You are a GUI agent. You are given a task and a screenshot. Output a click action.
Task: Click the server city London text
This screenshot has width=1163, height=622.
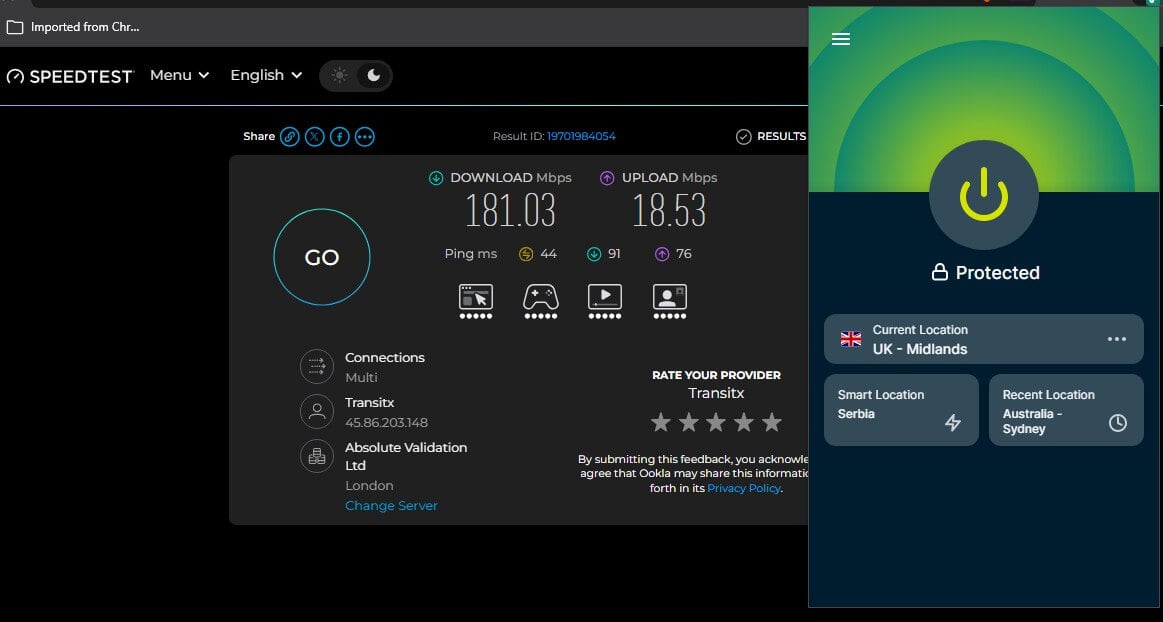point(369,486)
